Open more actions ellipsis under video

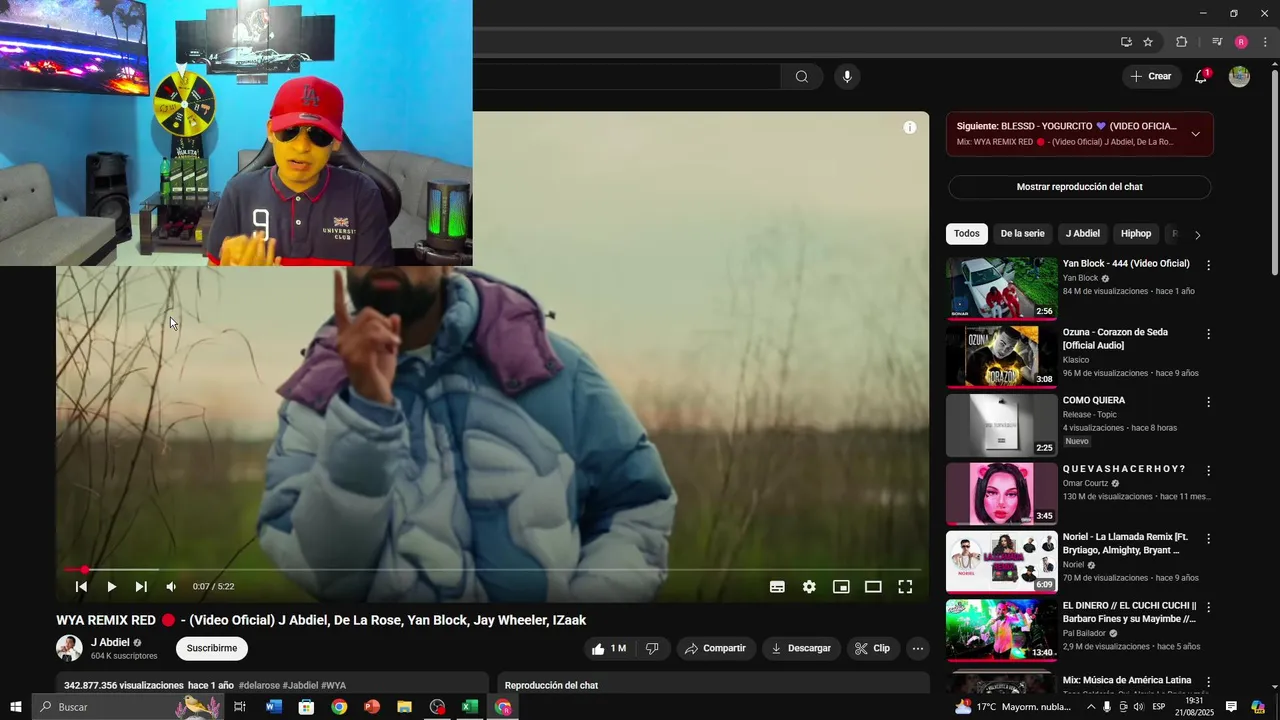coord(918,648)
